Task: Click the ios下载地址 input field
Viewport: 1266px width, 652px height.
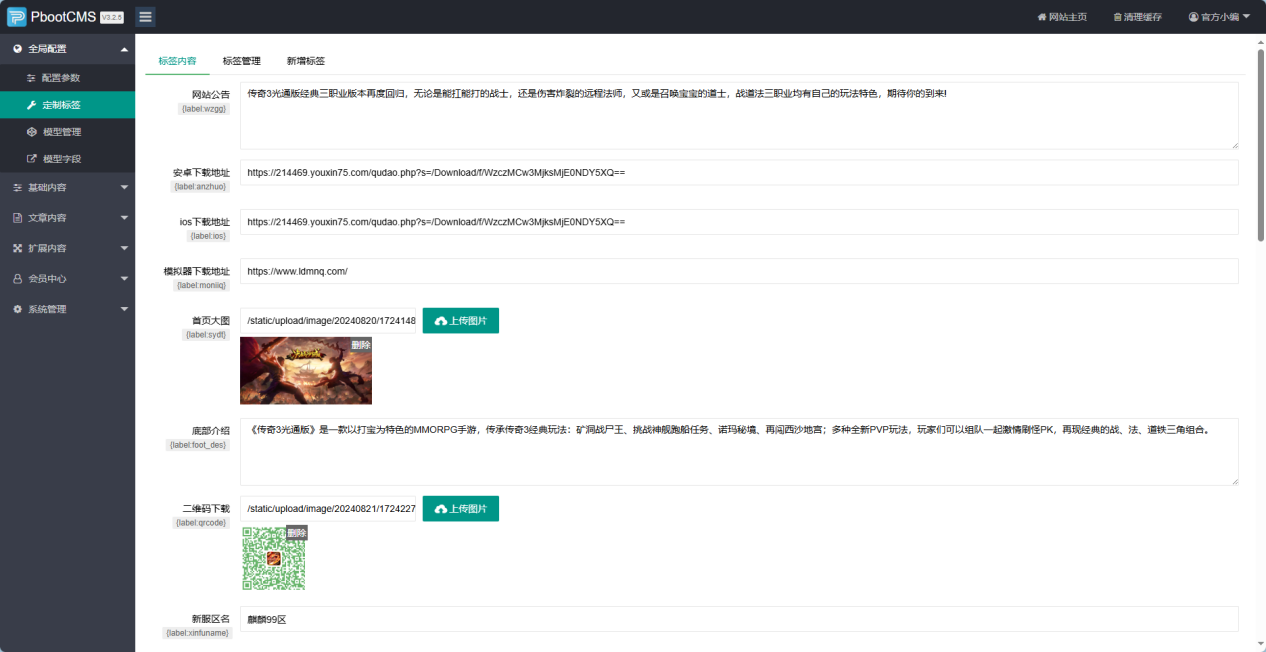Action: coord(739,222)
